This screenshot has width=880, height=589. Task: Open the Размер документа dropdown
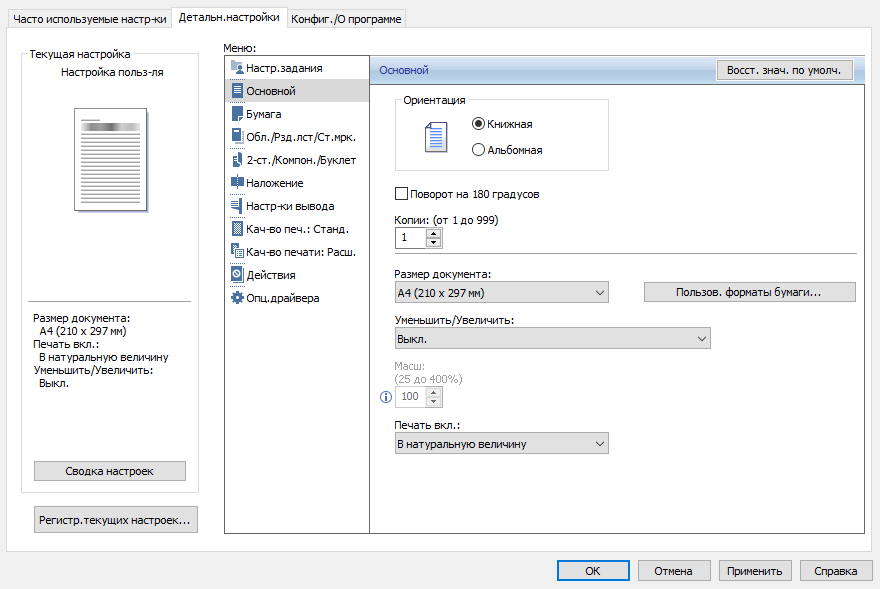tap(502, 293)
